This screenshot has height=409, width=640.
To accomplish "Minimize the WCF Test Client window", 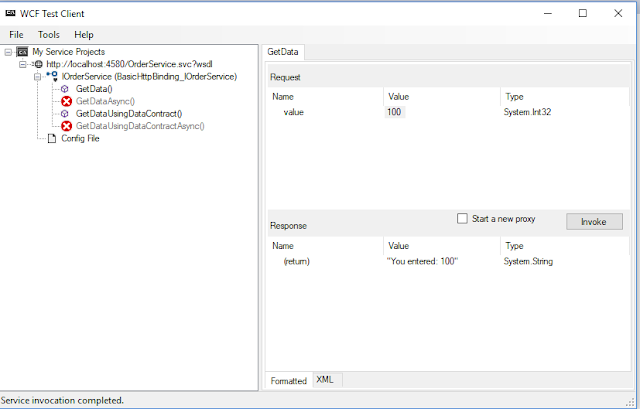I will (x=548, y=13).
